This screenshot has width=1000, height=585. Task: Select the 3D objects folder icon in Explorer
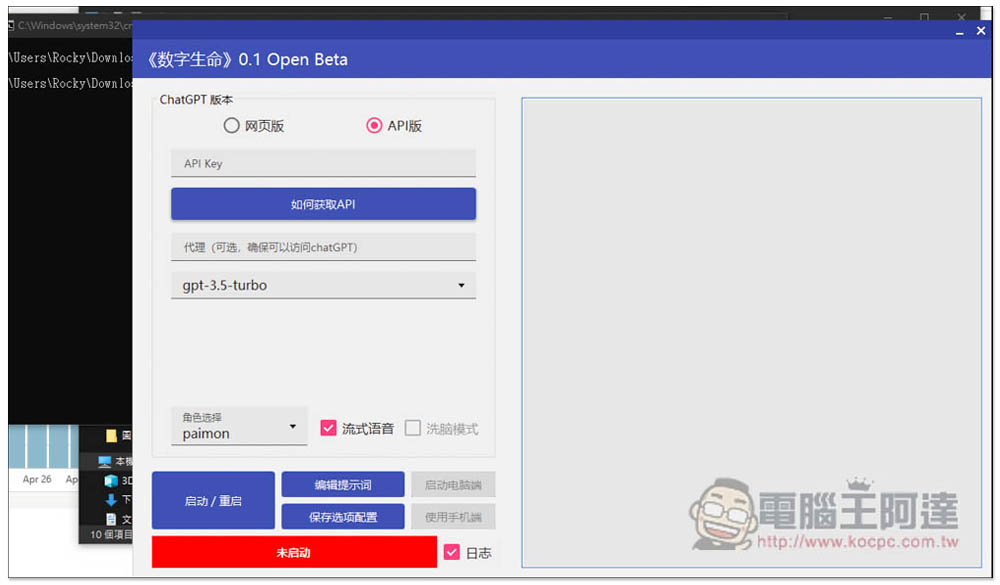pos(111,480)
